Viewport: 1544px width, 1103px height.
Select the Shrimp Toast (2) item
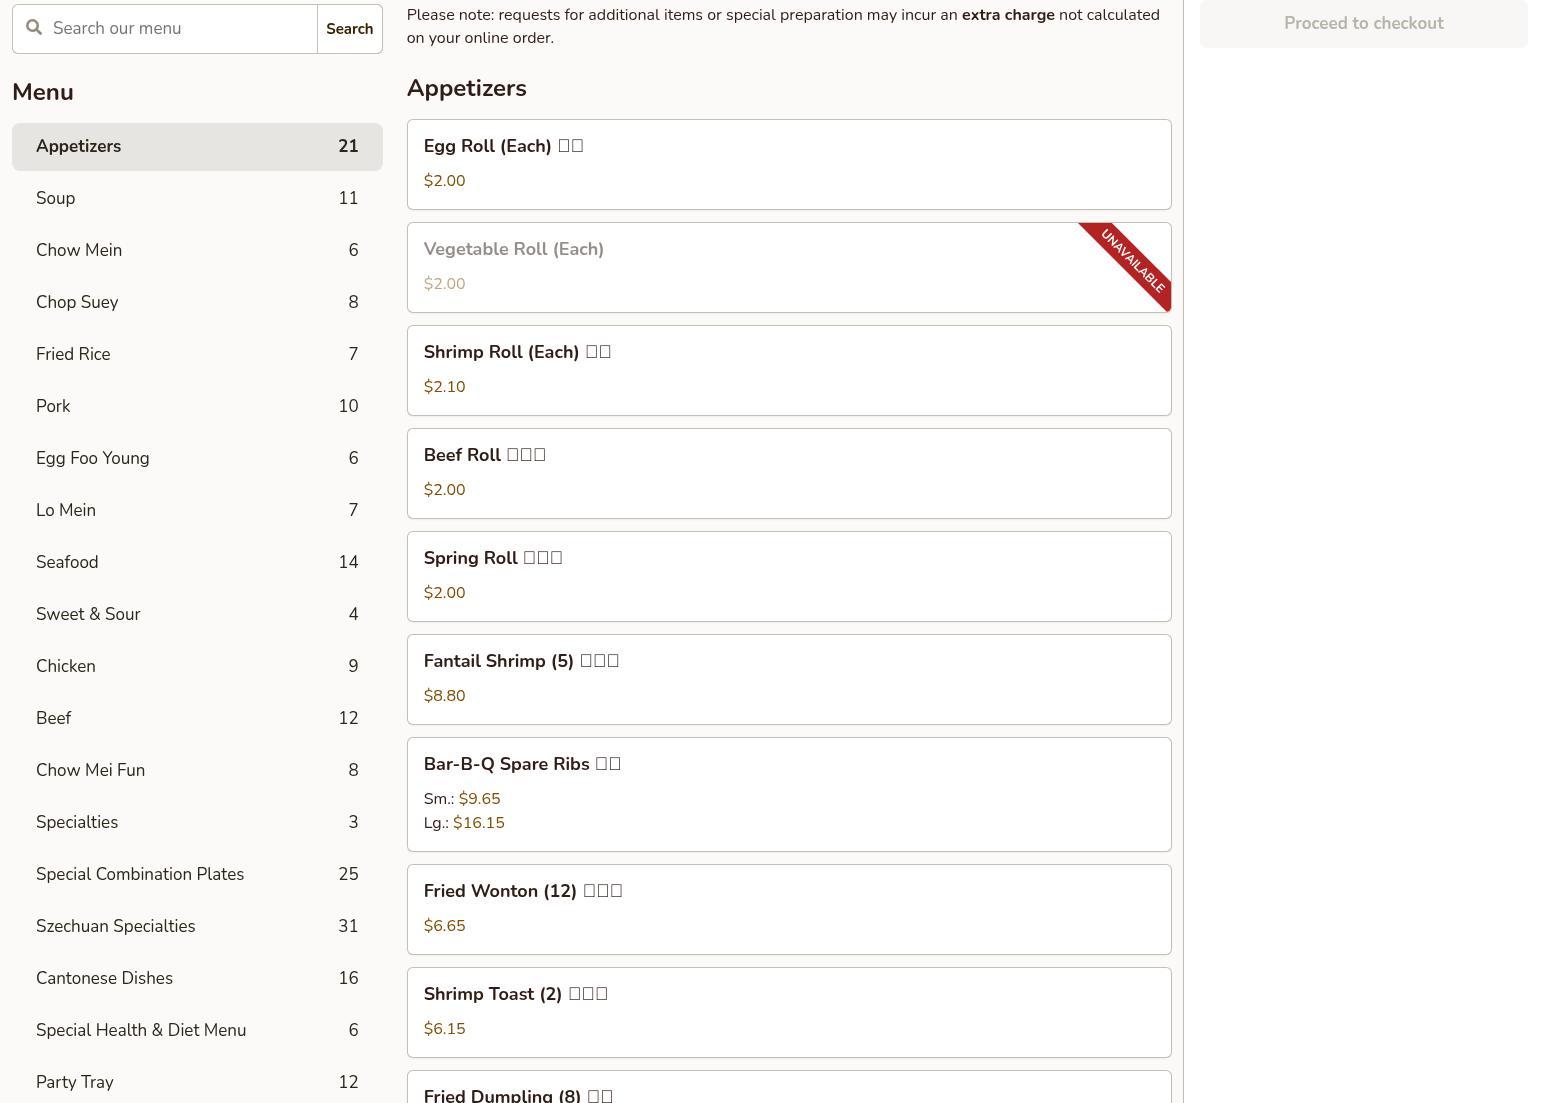point(788,1012)
